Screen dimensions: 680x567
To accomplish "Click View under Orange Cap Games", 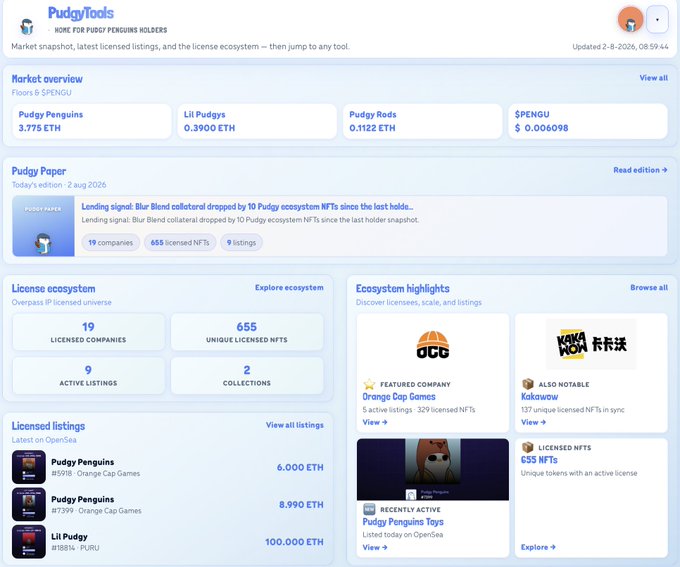I will coord(375,423).
